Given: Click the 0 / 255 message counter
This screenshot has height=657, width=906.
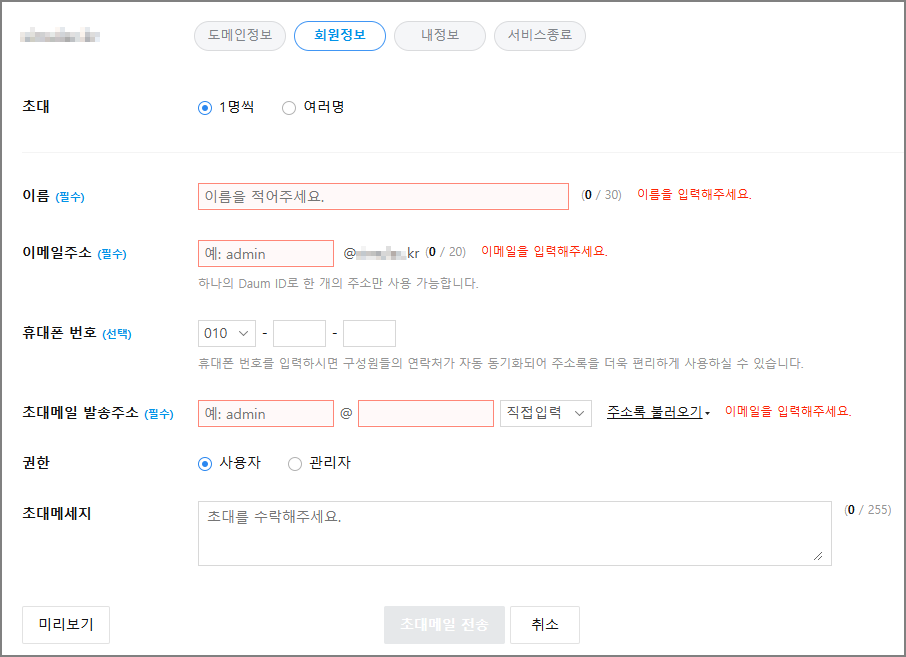Looking at the screenshot, I should pyautogui.click(x=868, y=510).
